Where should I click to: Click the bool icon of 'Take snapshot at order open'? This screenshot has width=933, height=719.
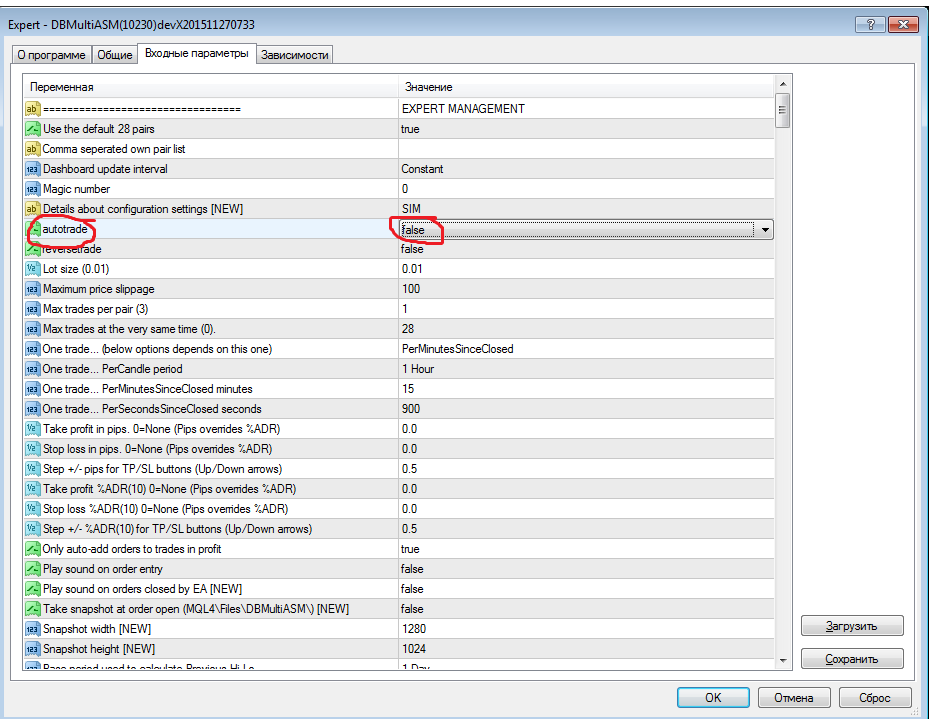(32, 609)
